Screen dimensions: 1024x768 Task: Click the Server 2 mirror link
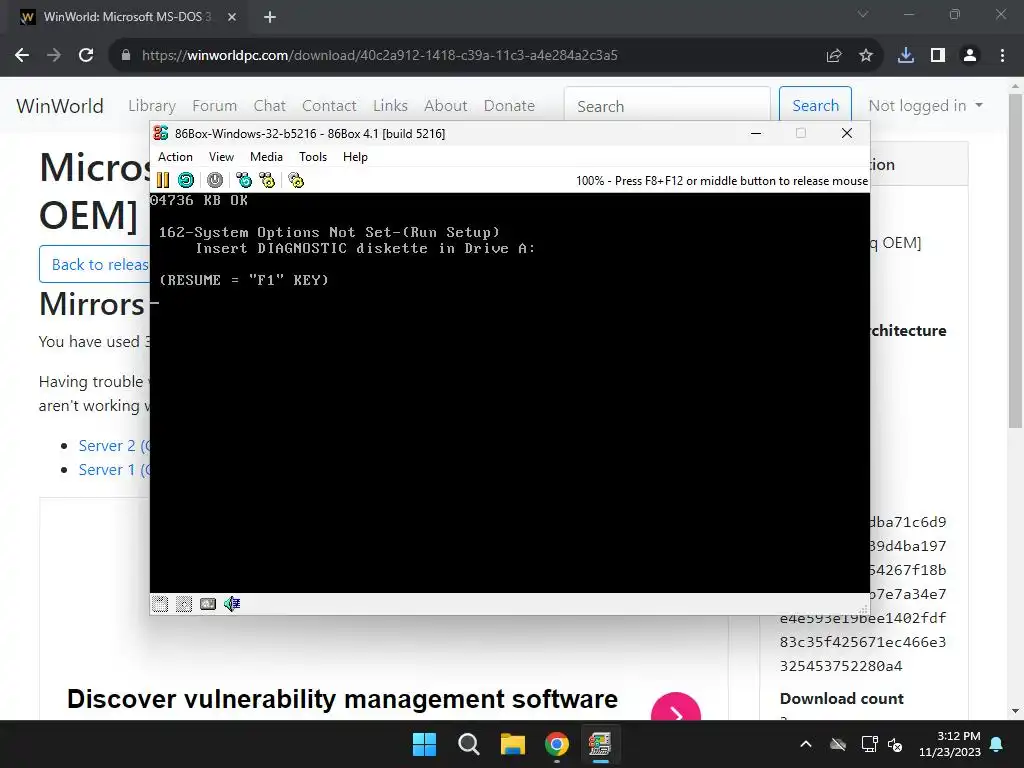click(114, 445)
